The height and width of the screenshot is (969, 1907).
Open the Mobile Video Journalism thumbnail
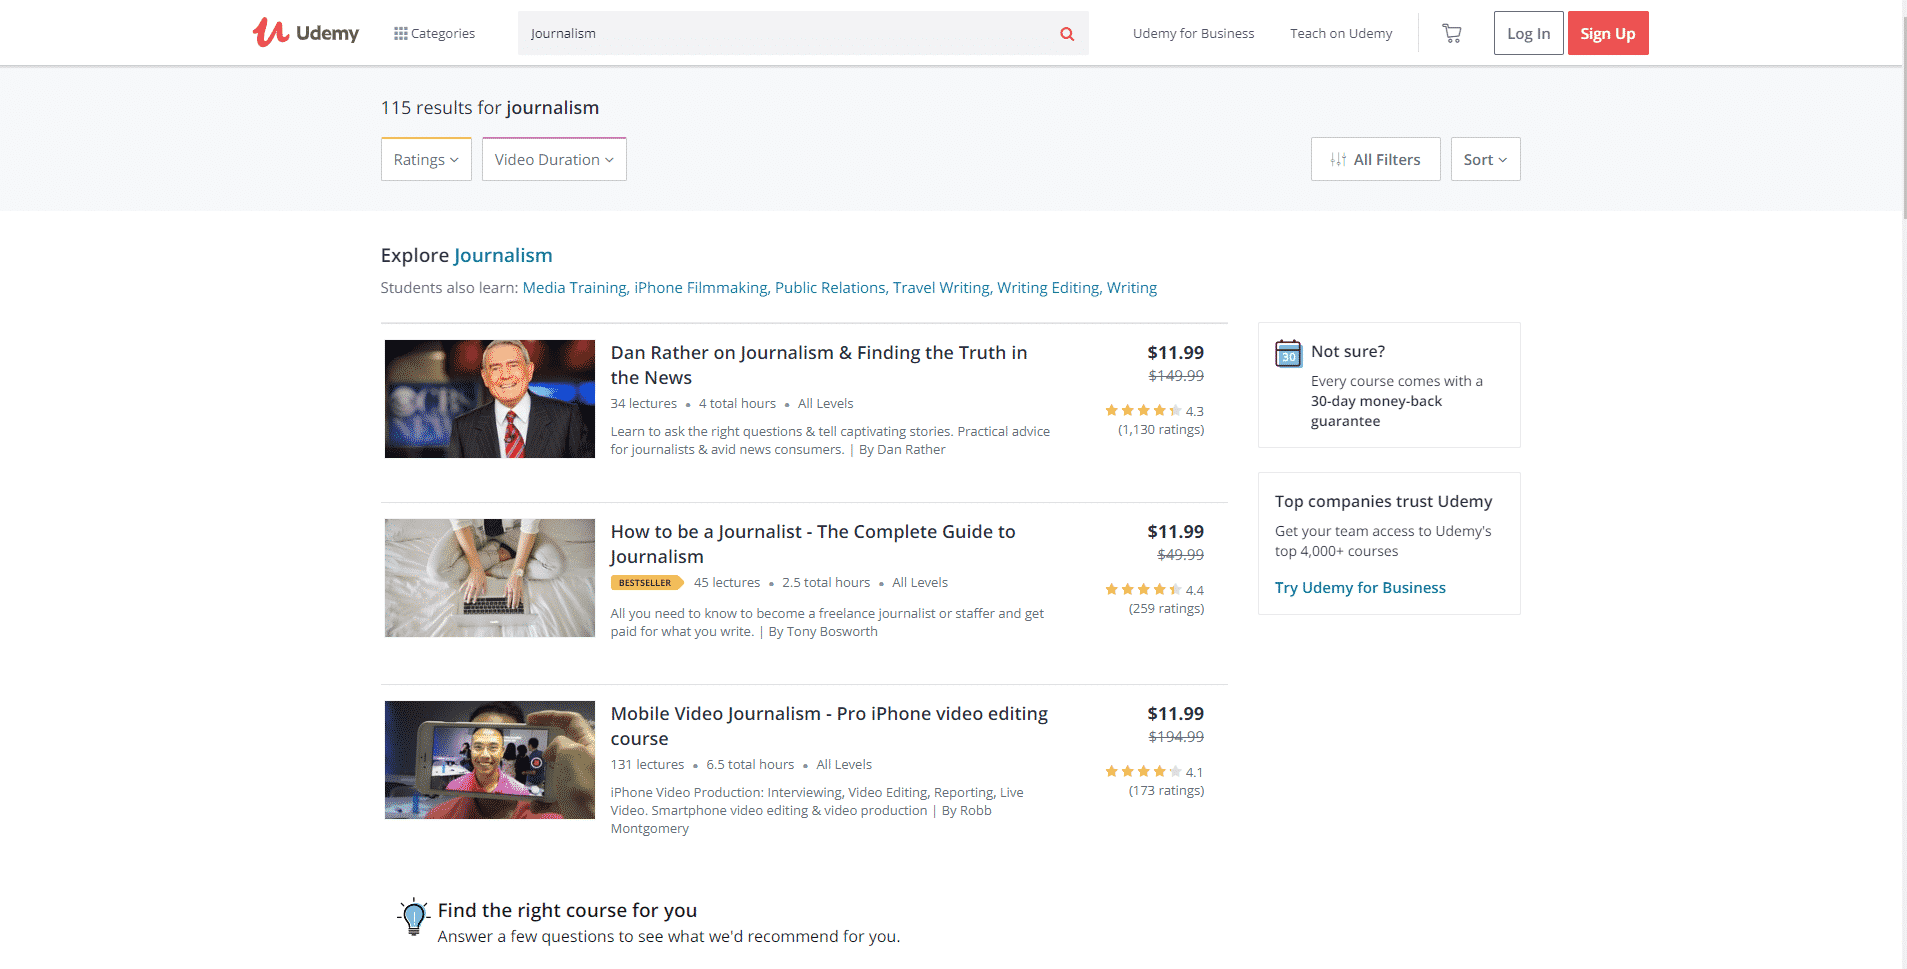(490, 760)
